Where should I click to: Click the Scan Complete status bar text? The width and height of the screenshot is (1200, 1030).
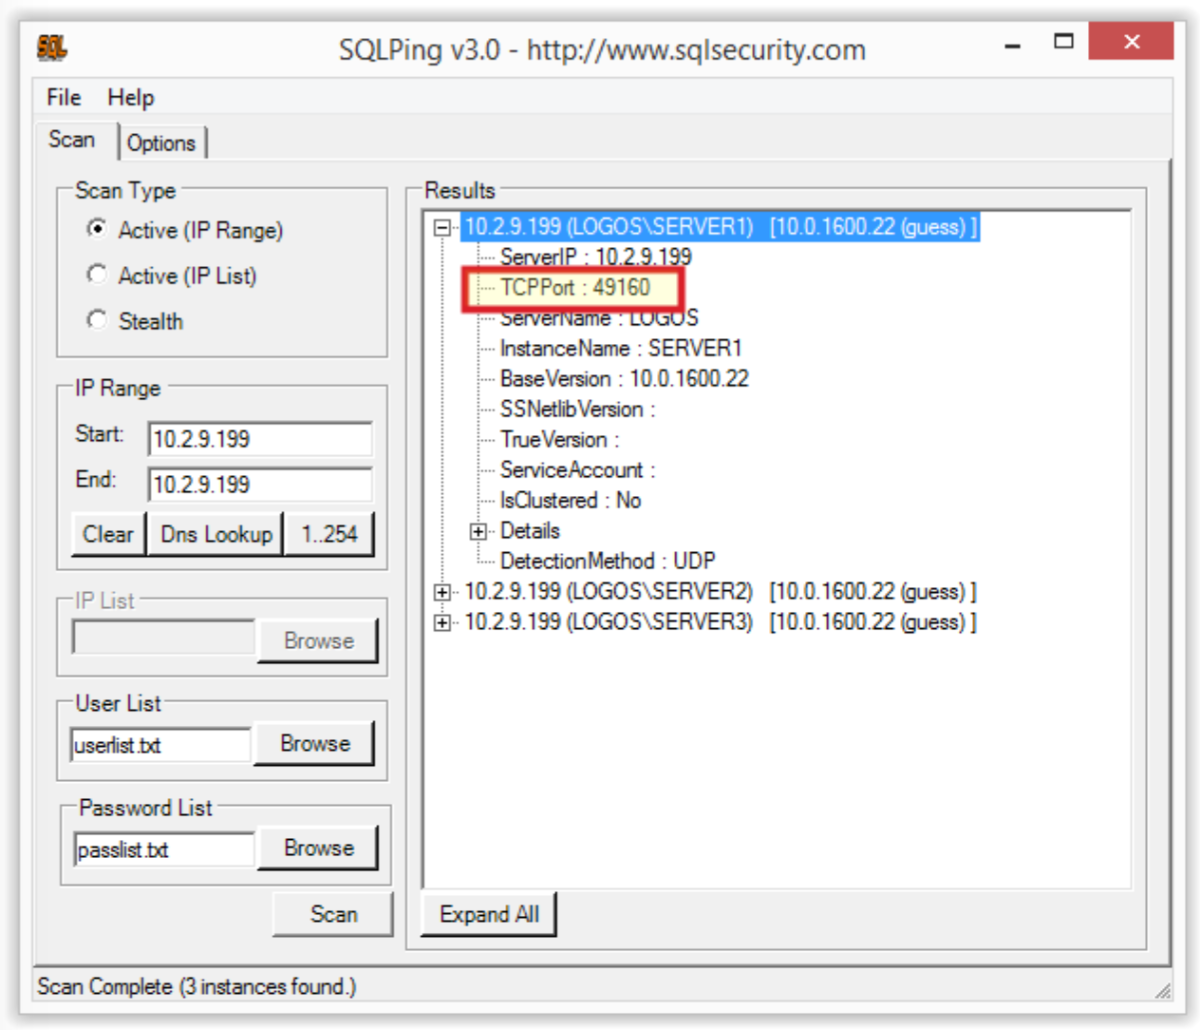tap(196, 986)
